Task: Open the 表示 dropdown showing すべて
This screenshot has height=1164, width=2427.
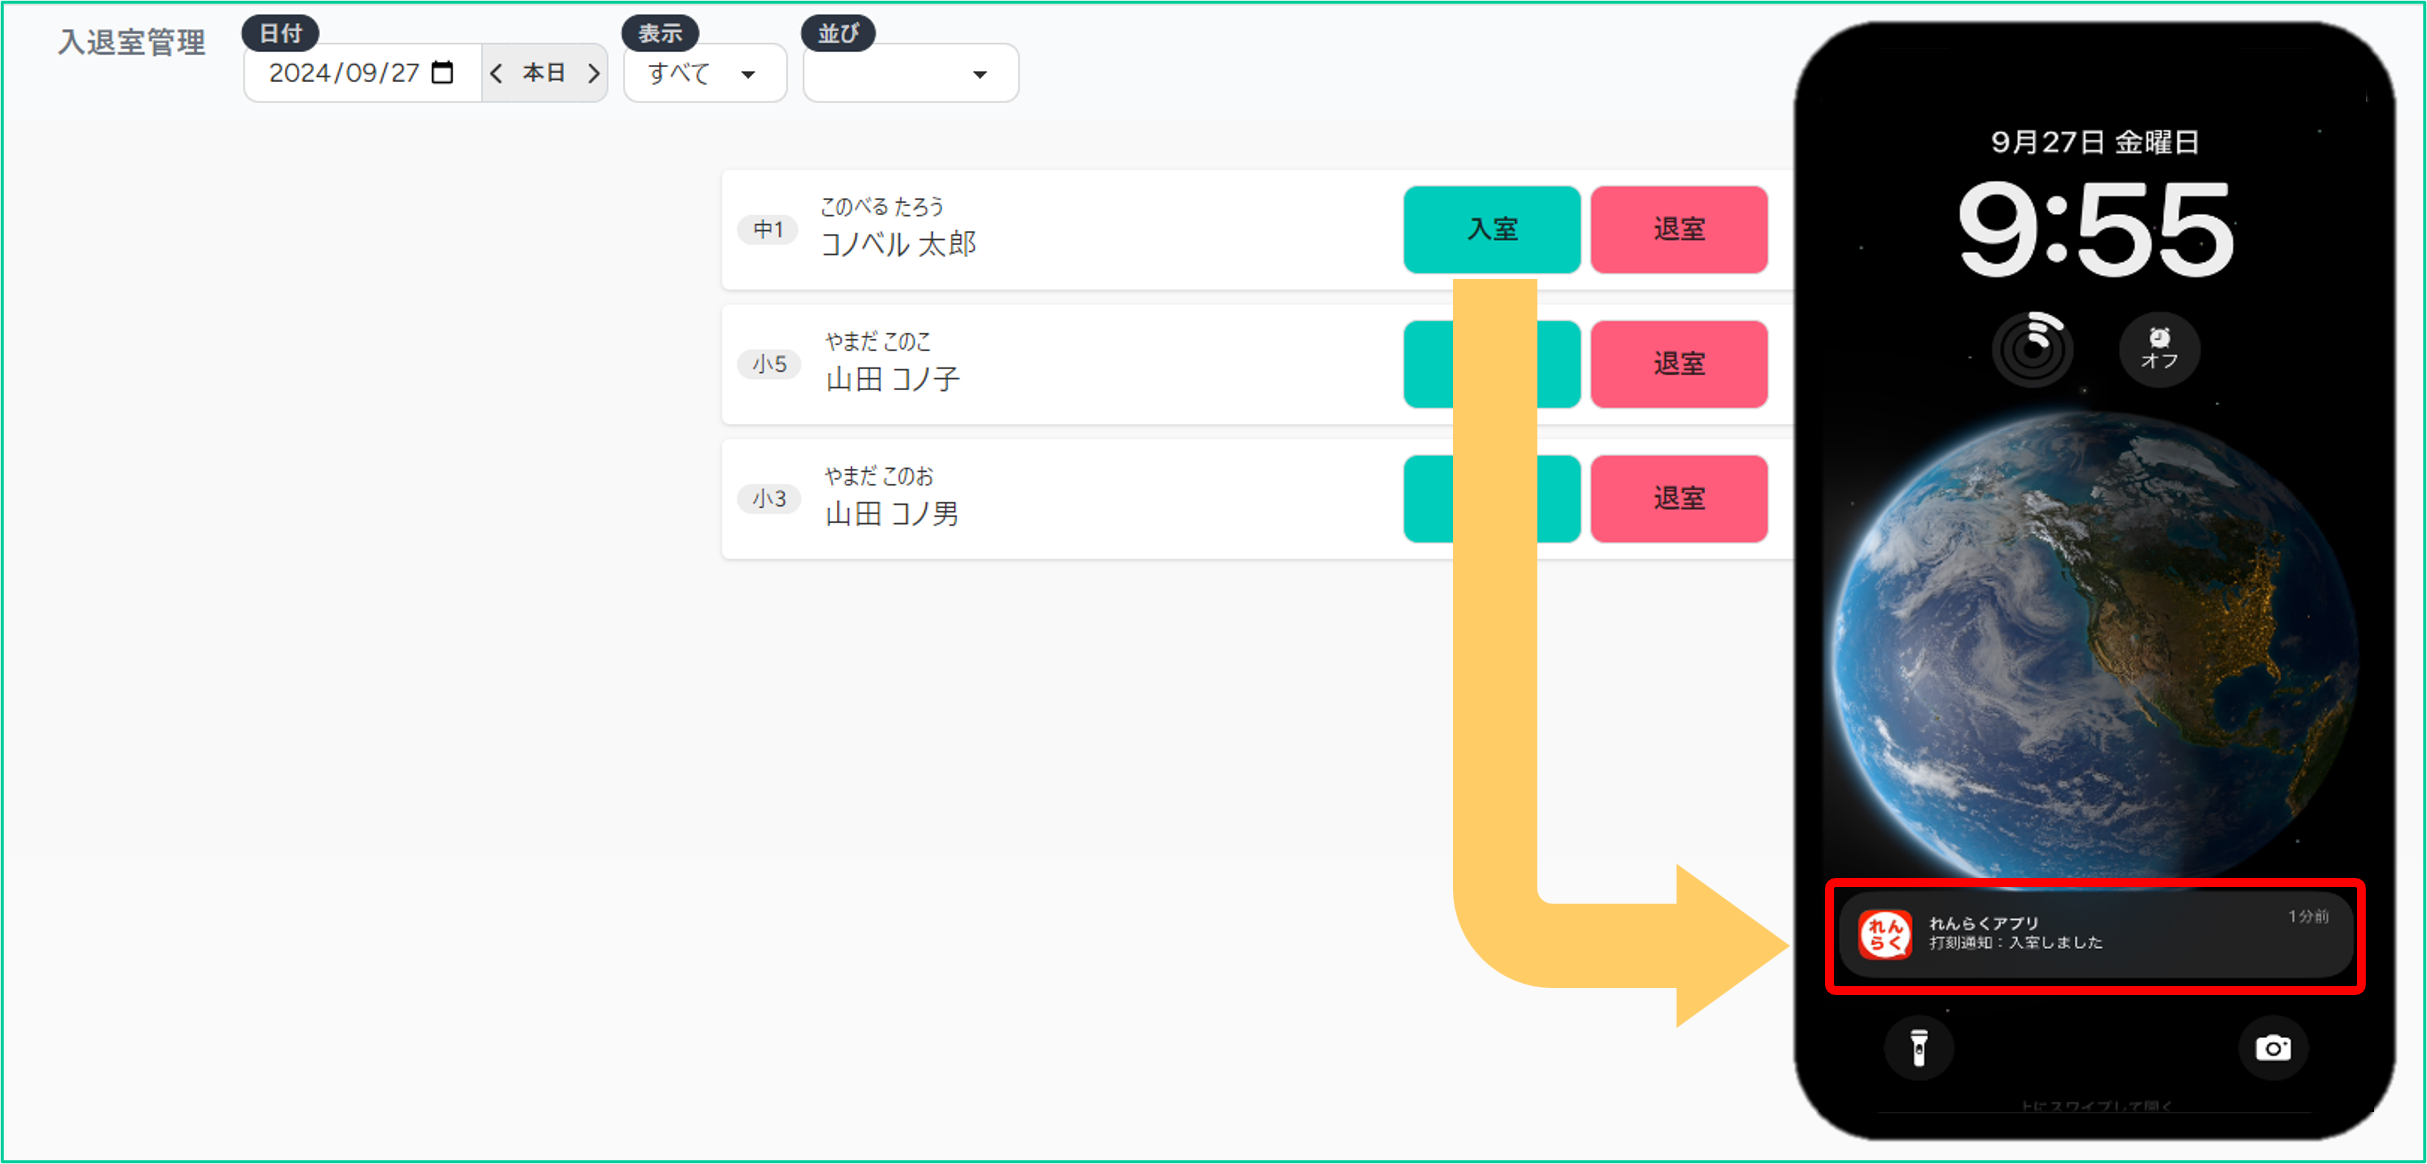Action: pyautogui.click(x=705, y=73)
